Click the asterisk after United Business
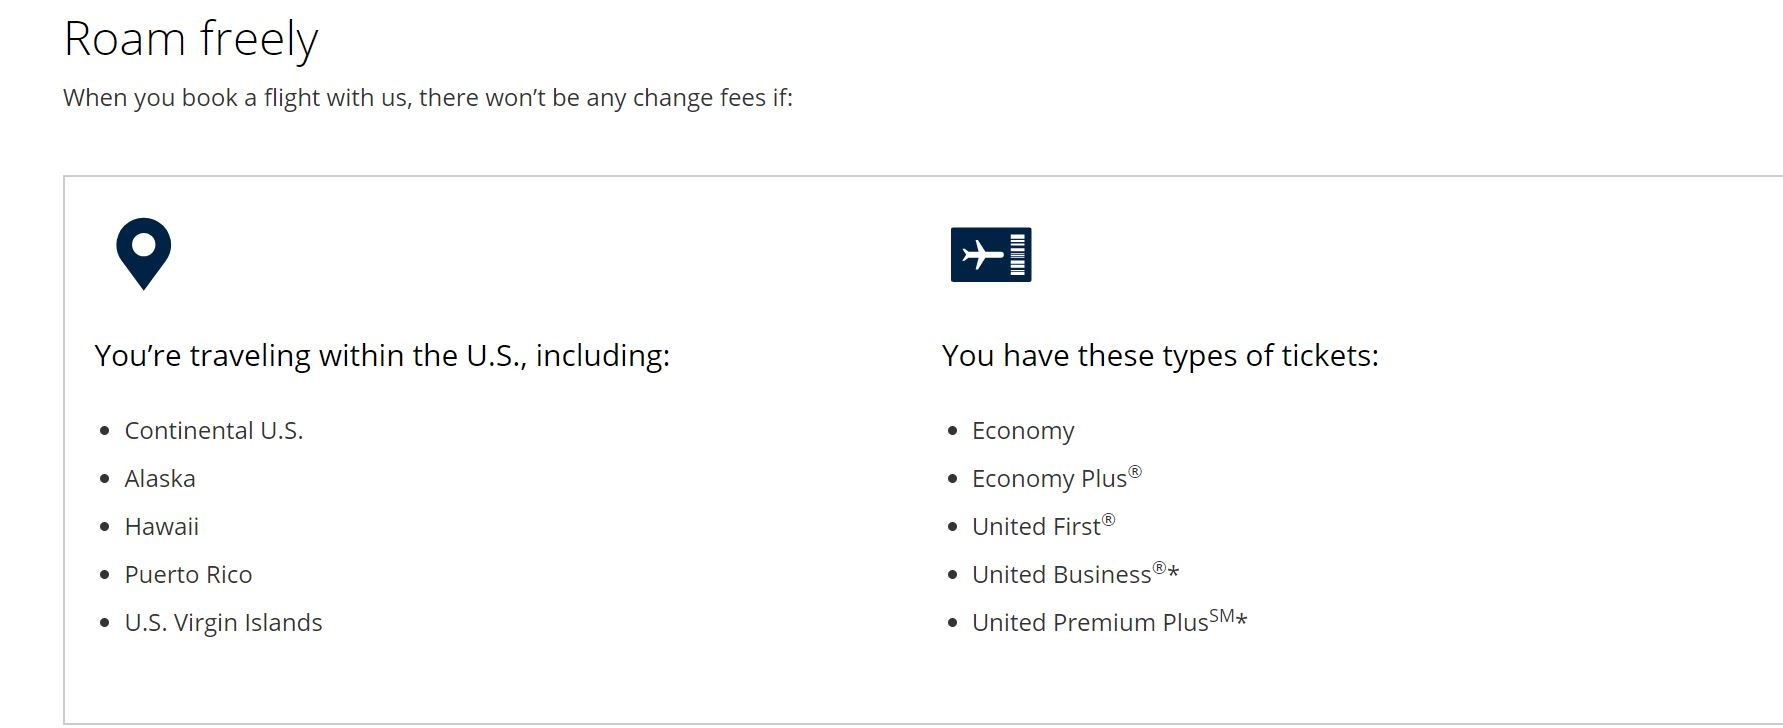 click(x=1174, y=574)
